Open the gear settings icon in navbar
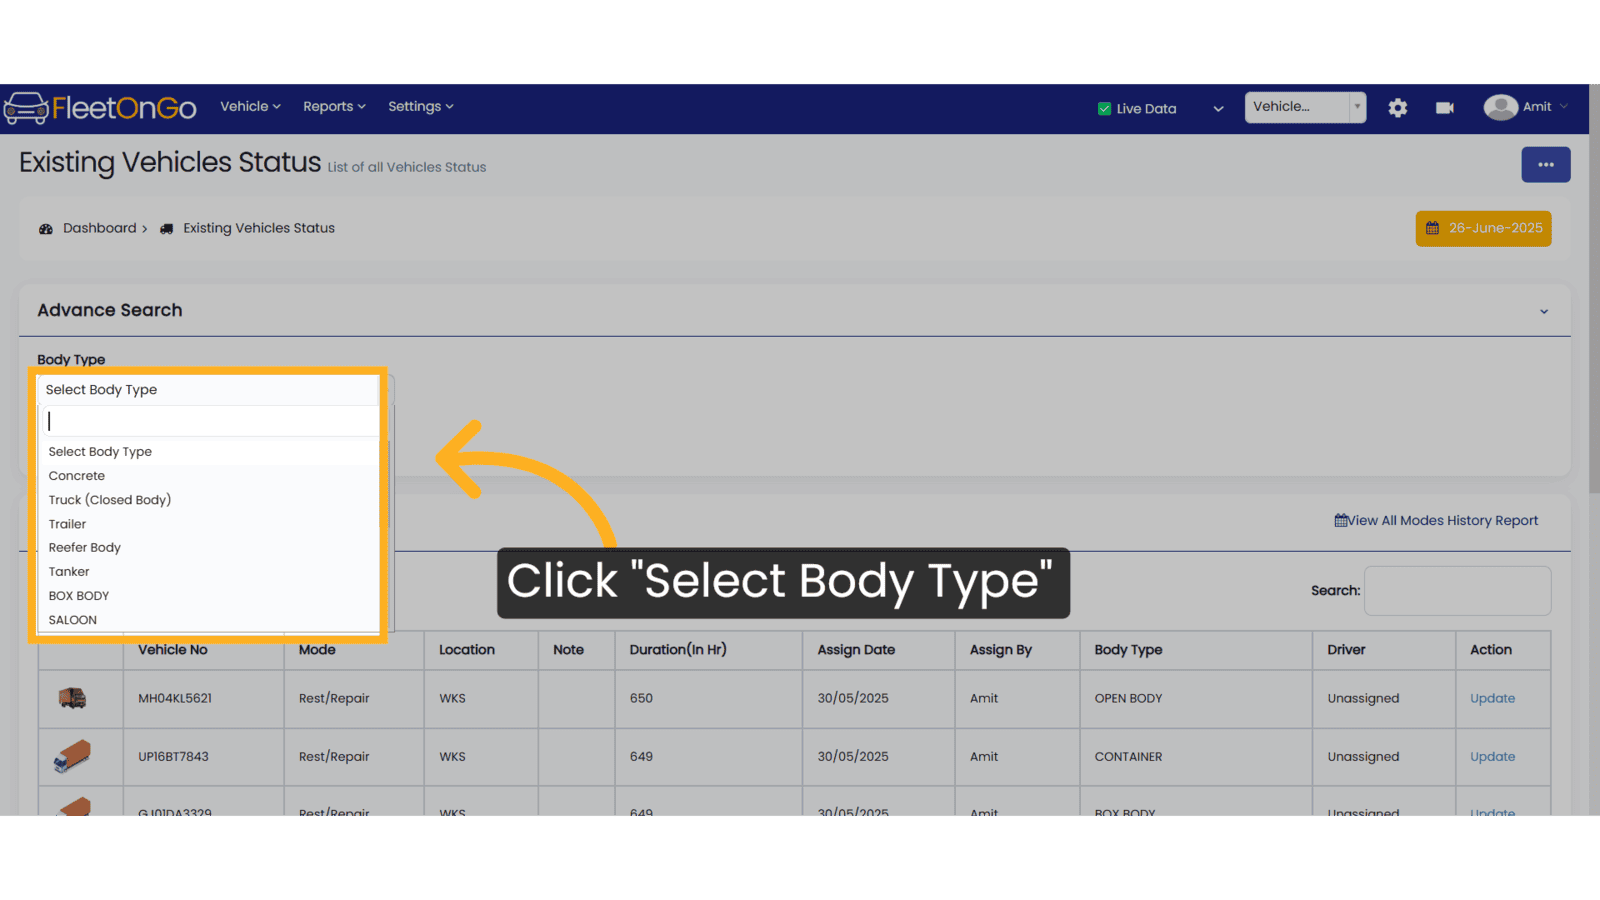 point(1398,108)
